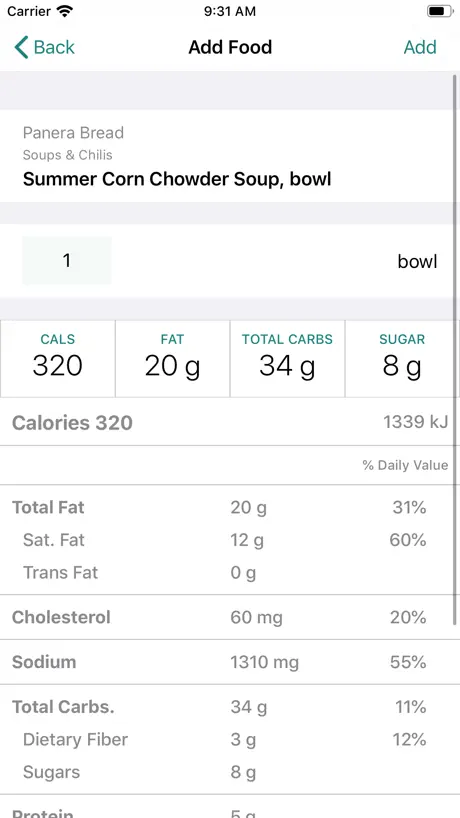Viewport: 460px width, 818px height.
Task: Edit the serving quantity field showing 1
Action: pos(67,260)
